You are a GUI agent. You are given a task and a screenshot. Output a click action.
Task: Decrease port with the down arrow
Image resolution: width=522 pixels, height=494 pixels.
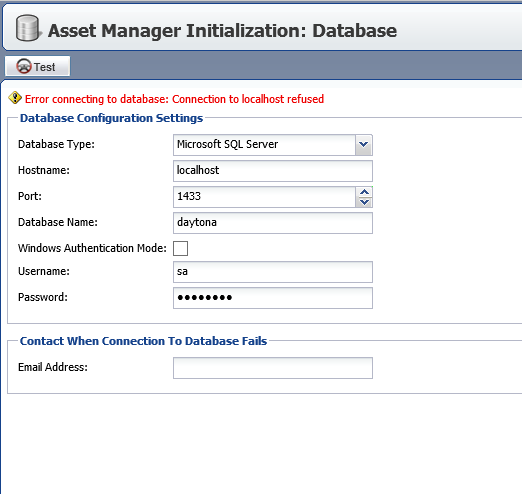pos(364,202)
